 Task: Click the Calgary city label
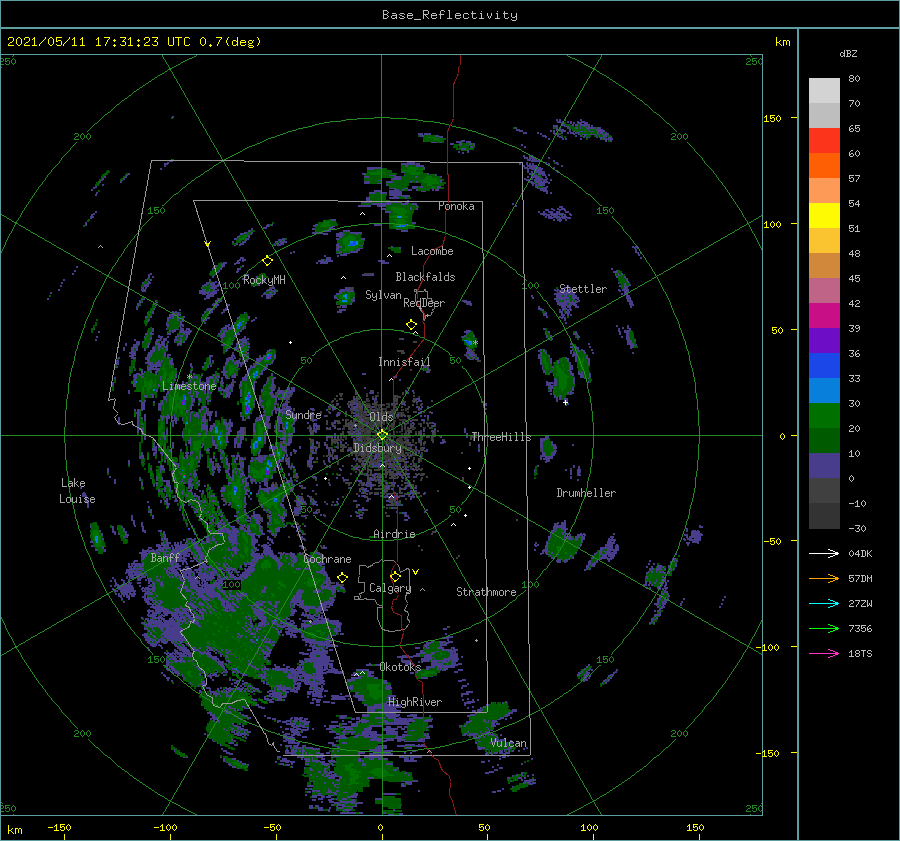tap(390, 588)
